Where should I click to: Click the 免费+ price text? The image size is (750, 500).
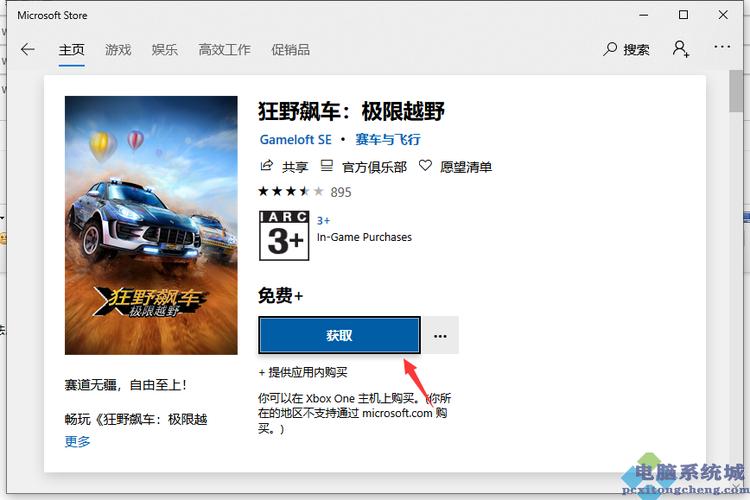280,295
